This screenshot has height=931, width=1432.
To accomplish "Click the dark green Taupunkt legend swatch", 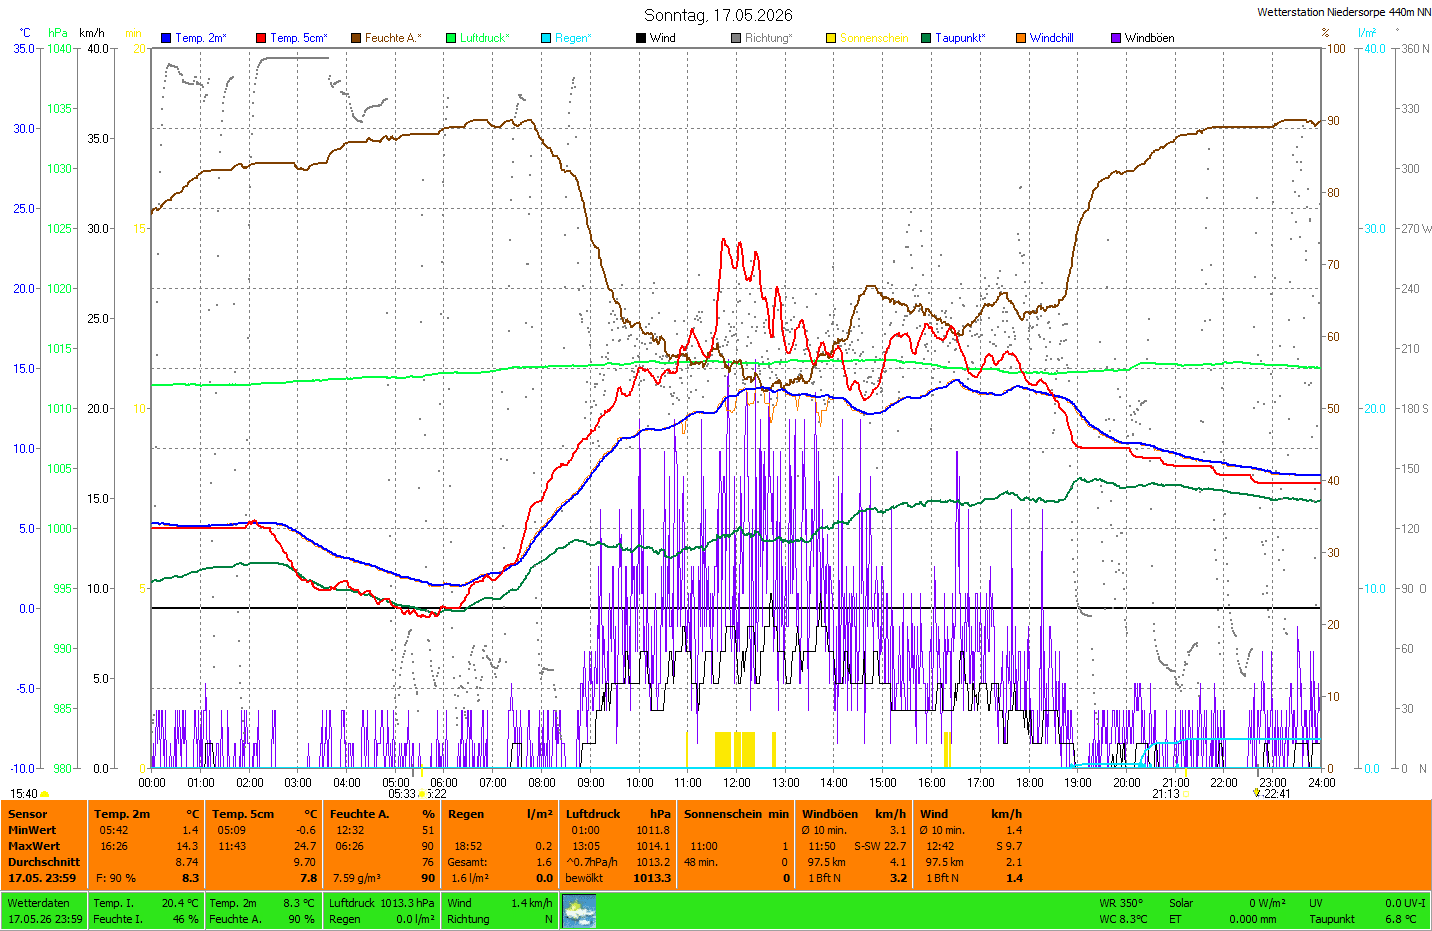I will tap(926, 38).
